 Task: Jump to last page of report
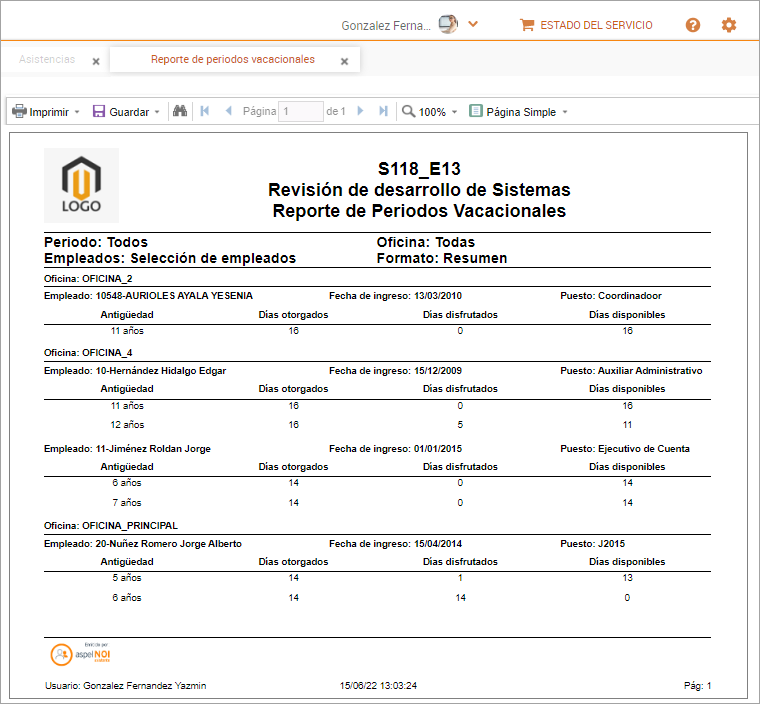383,112
